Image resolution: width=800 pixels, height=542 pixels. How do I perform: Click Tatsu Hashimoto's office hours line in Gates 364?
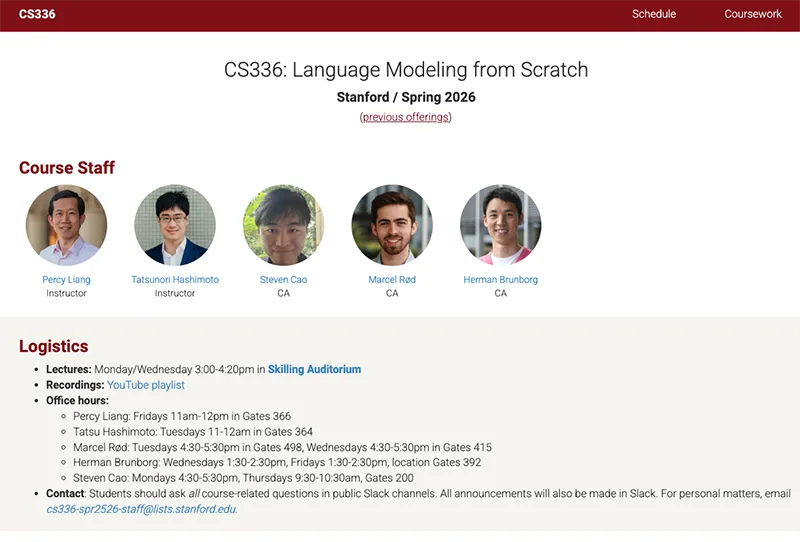pos(193,432)
